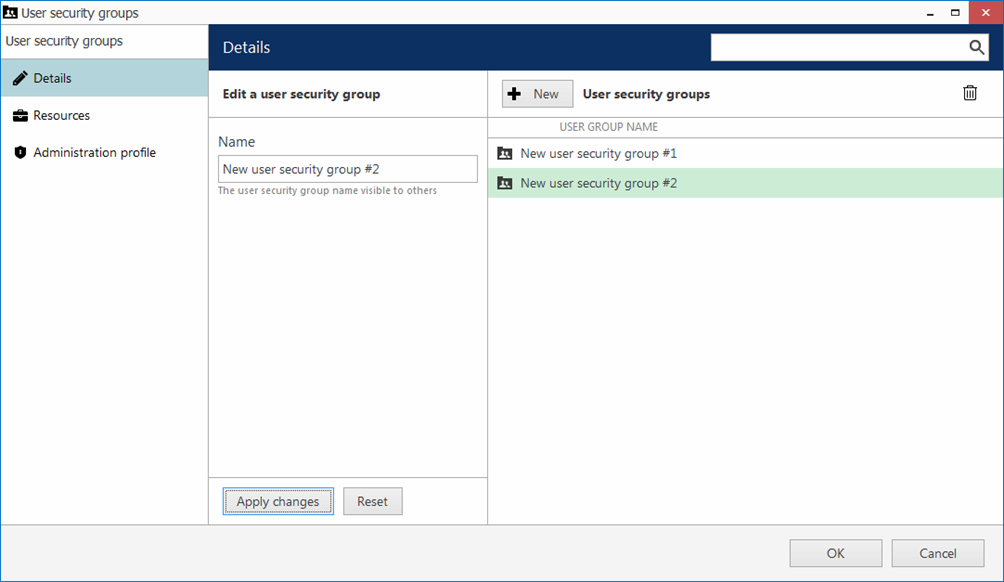
Task: Click the briefcase icon for Resources
Action: 20,116
